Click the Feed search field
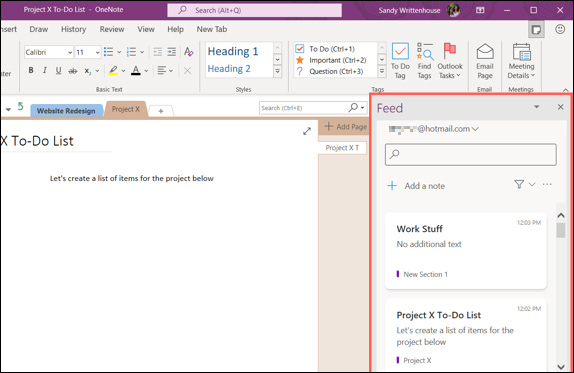 tap(471, 154)
